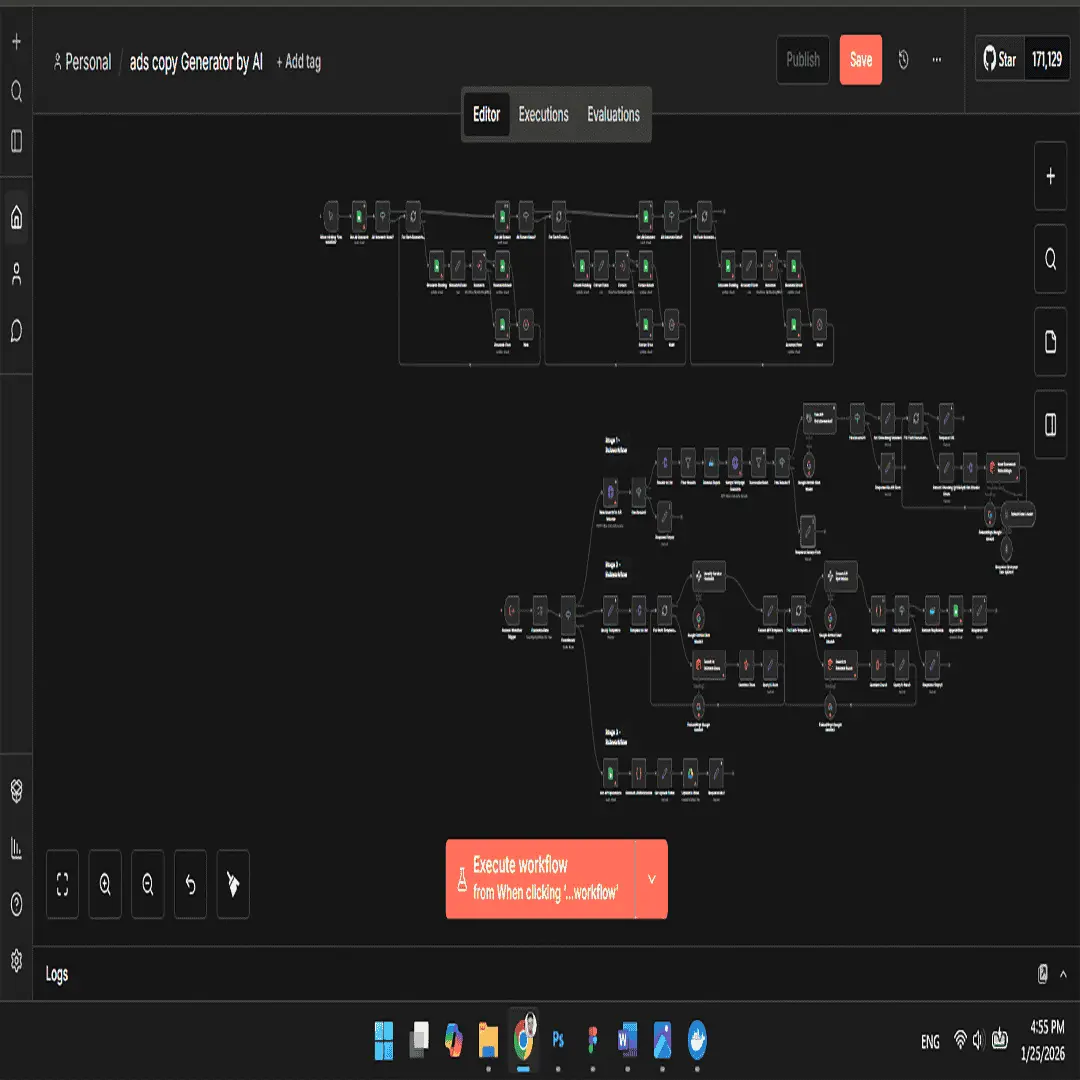The height and width of the screenshot is (1080, 1080).
Task: Expand the Logs panel chevron
Action: 1063,973
